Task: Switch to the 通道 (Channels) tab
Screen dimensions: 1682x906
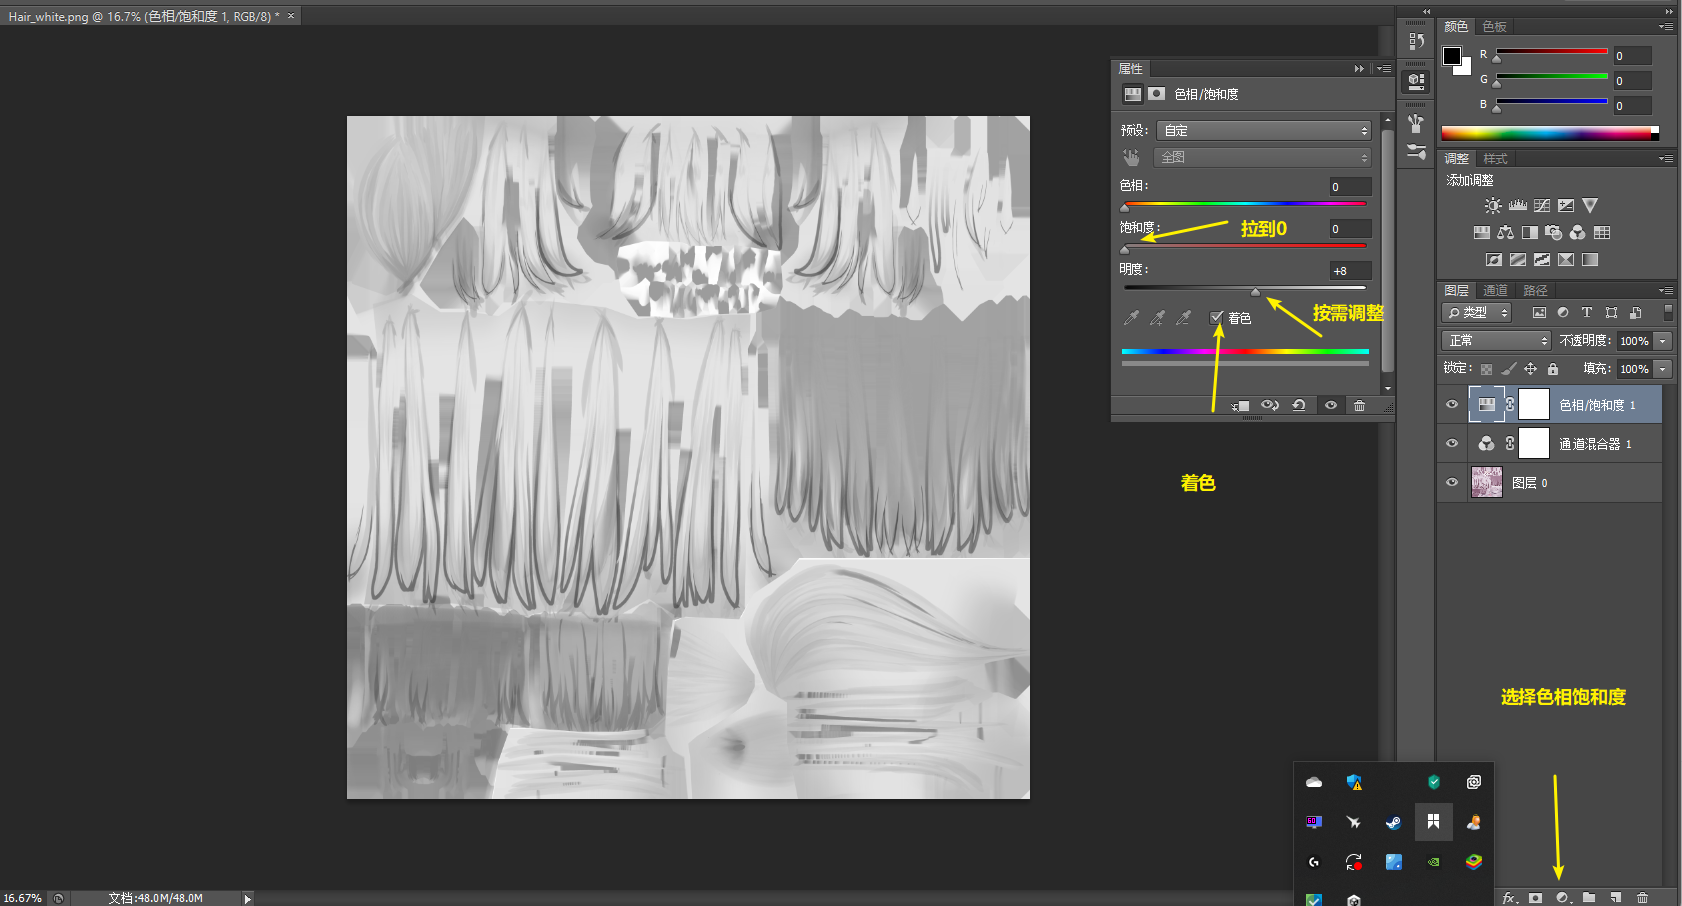Action: tap(1495, 290)
